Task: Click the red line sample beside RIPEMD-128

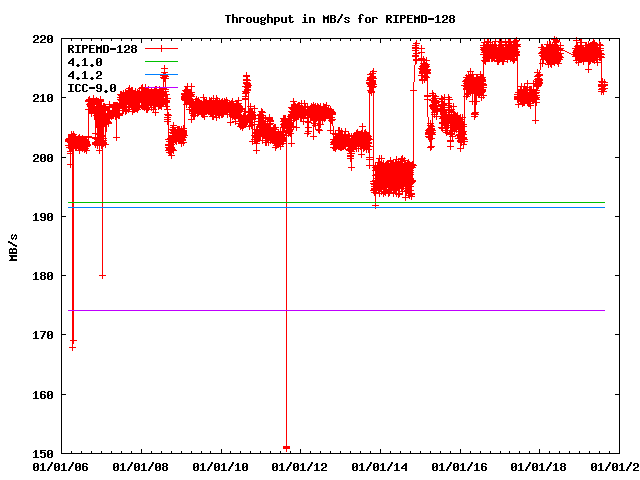Action: pos(161,48)
